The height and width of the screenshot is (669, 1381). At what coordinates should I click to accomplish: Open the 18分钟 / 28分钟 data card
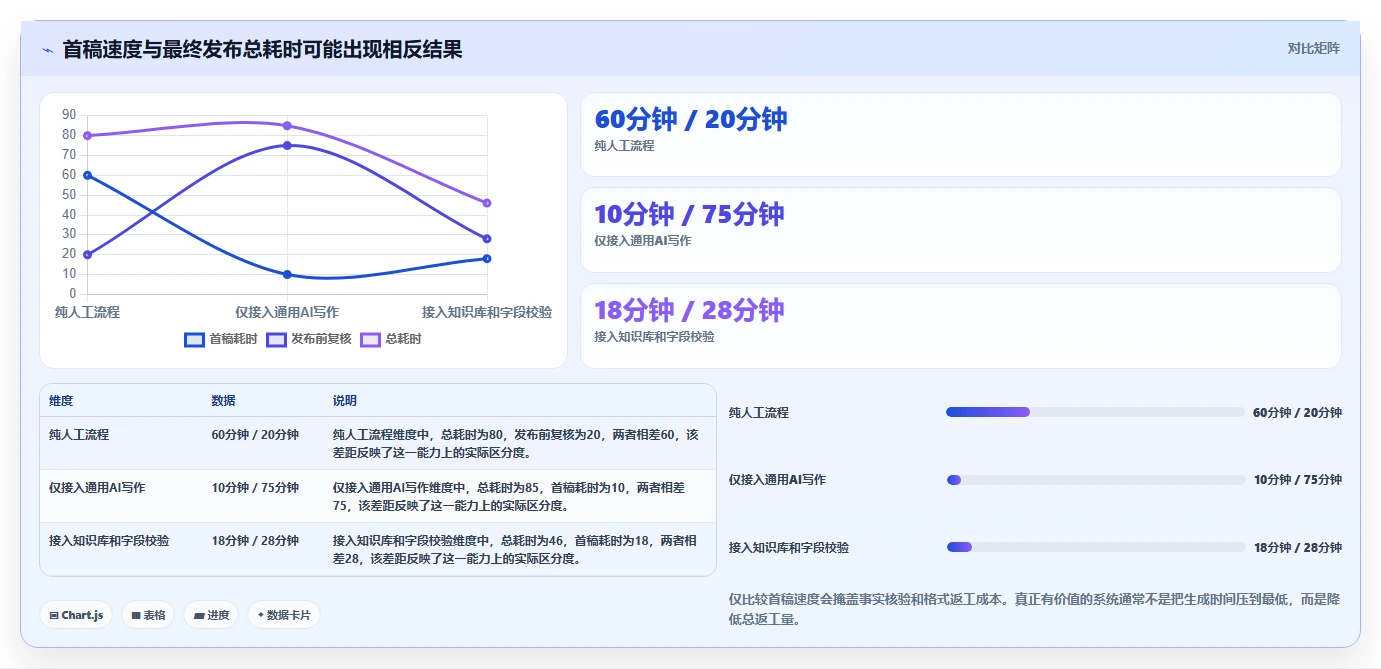point(960,326)
